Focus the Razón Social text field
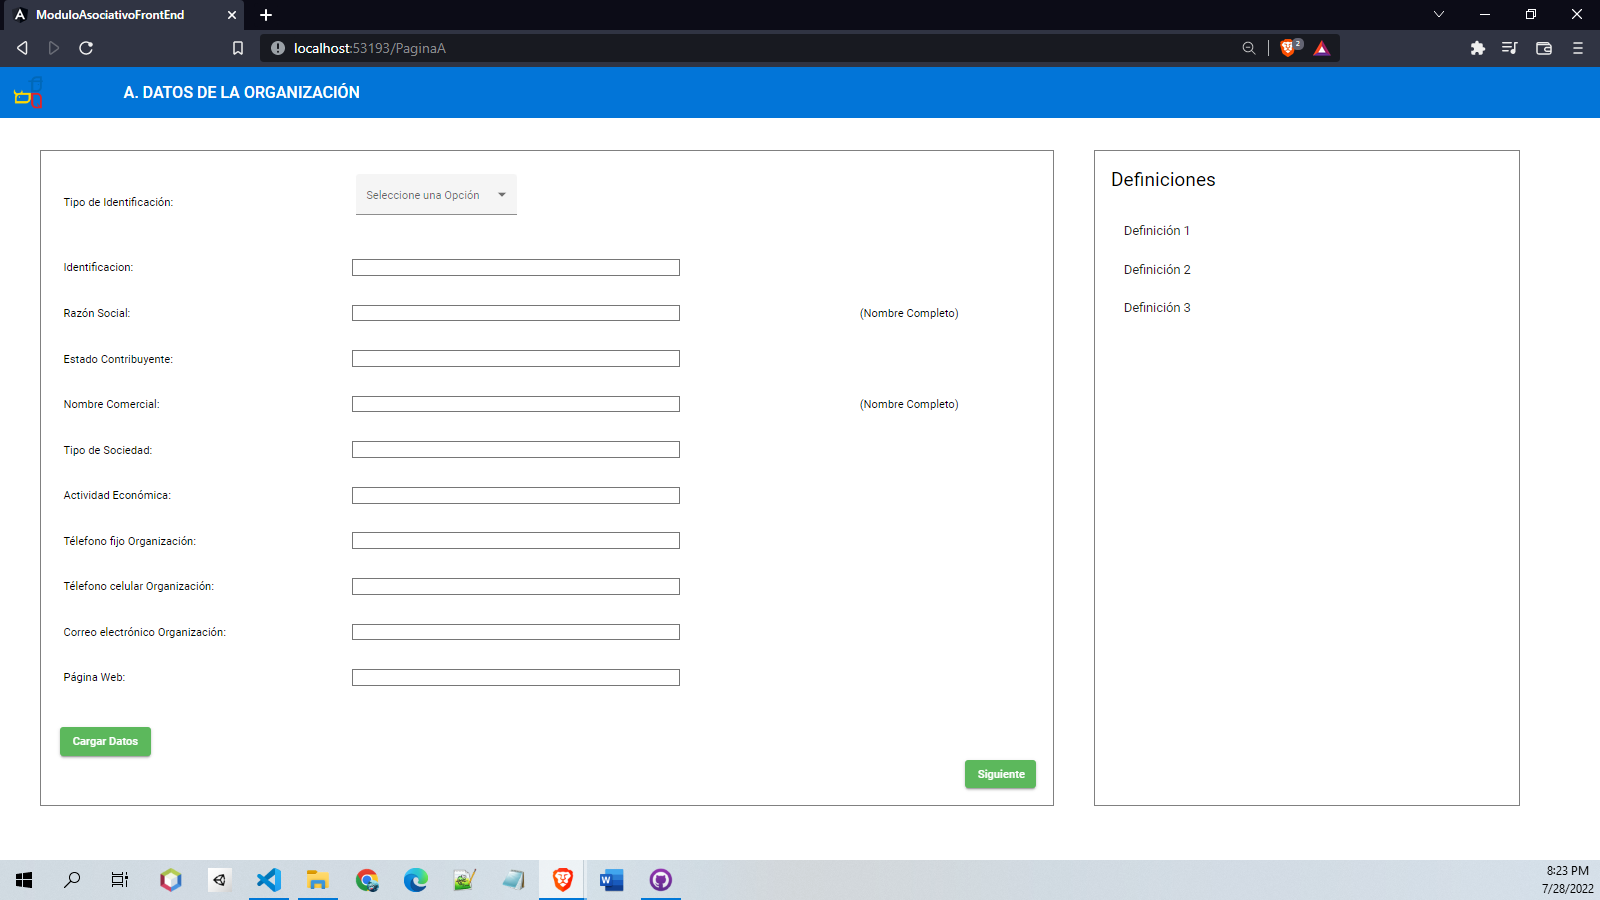Image resolution: width=1600 pixels, height=900 pixels. click(x=516, y=313)
